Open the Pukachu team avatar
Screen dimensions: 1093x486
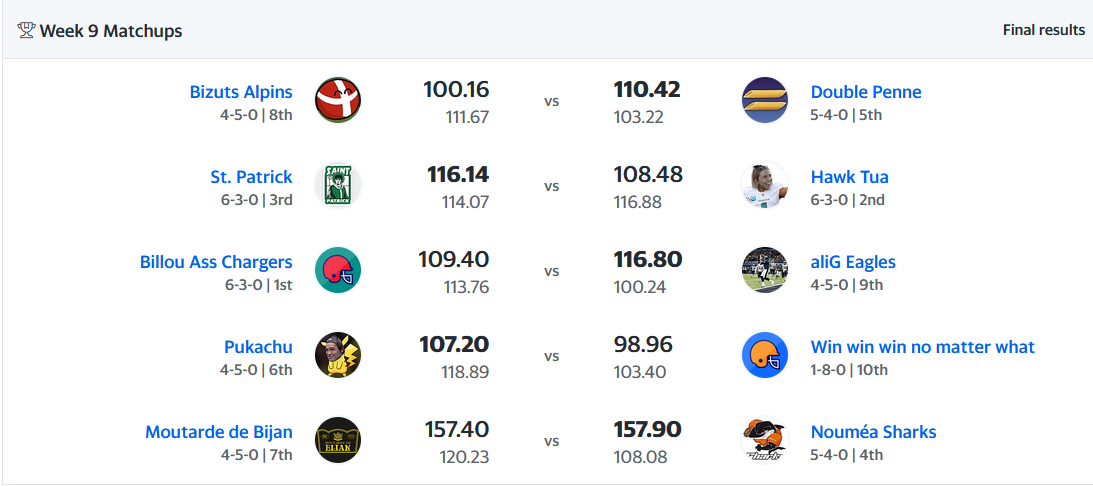338,355
